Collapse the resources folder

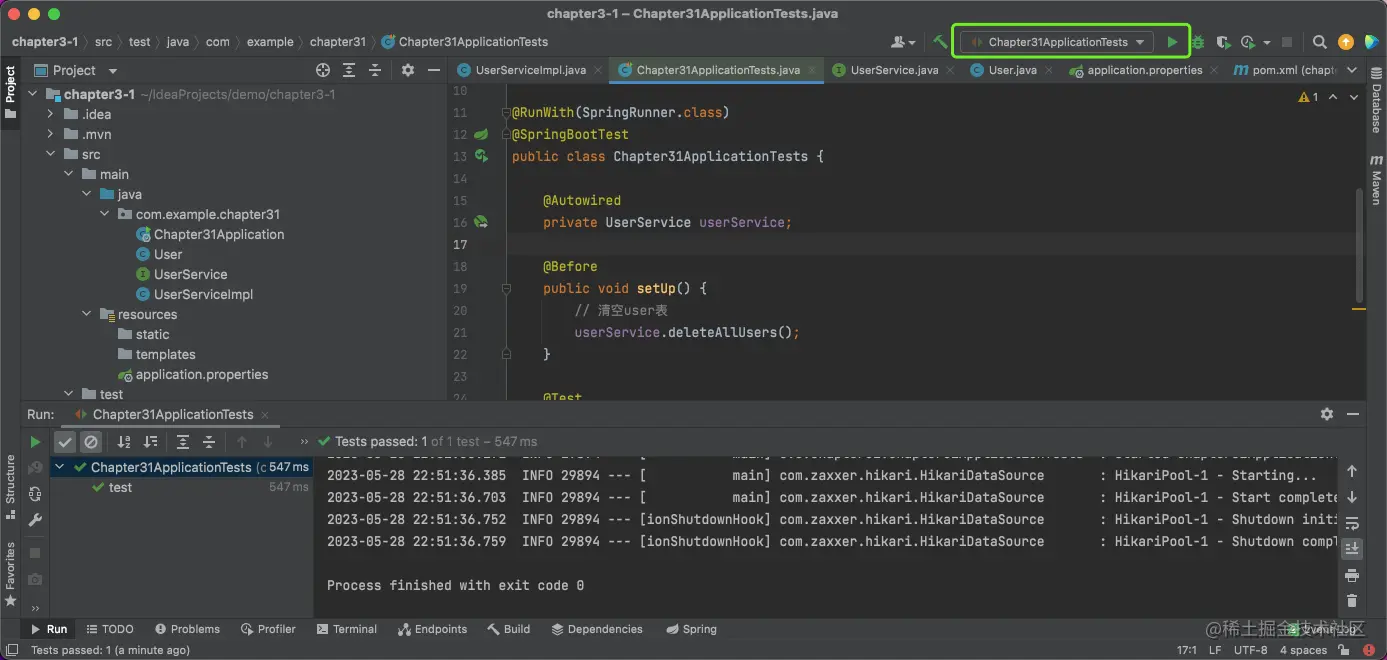click(x=87, y=314)
